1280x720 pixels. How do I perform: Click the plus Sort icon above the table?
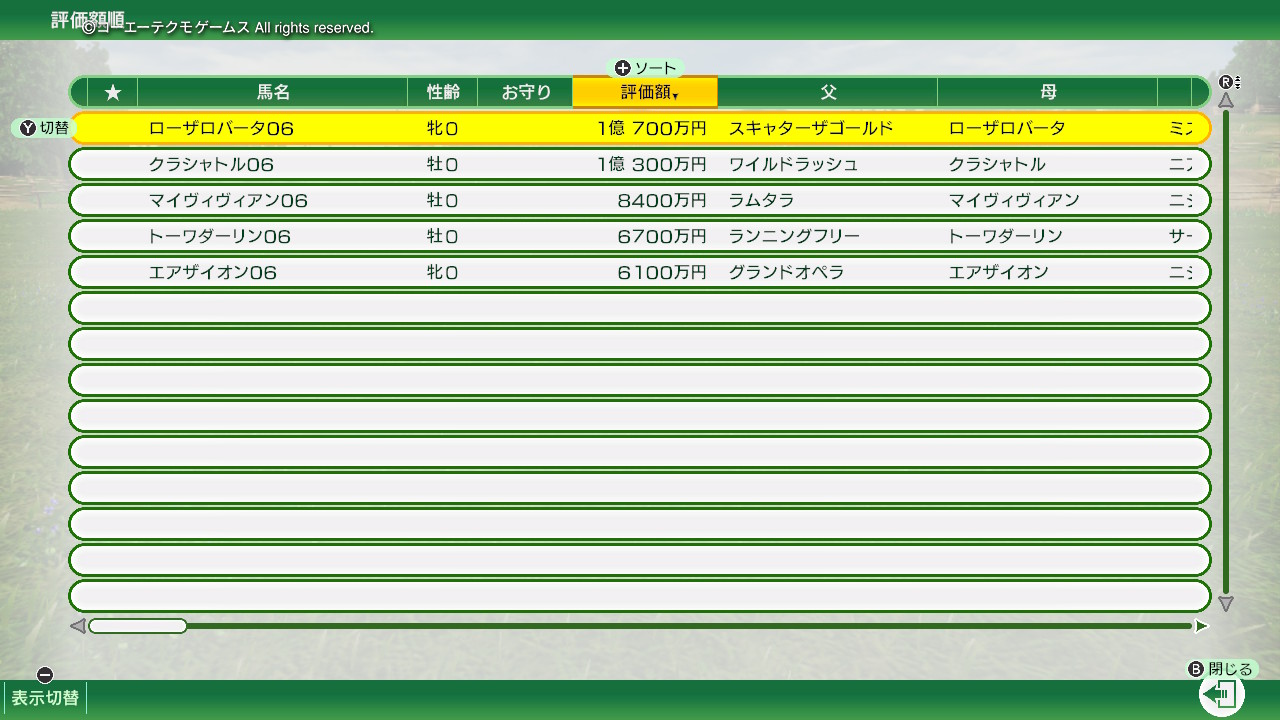(623, 68)
